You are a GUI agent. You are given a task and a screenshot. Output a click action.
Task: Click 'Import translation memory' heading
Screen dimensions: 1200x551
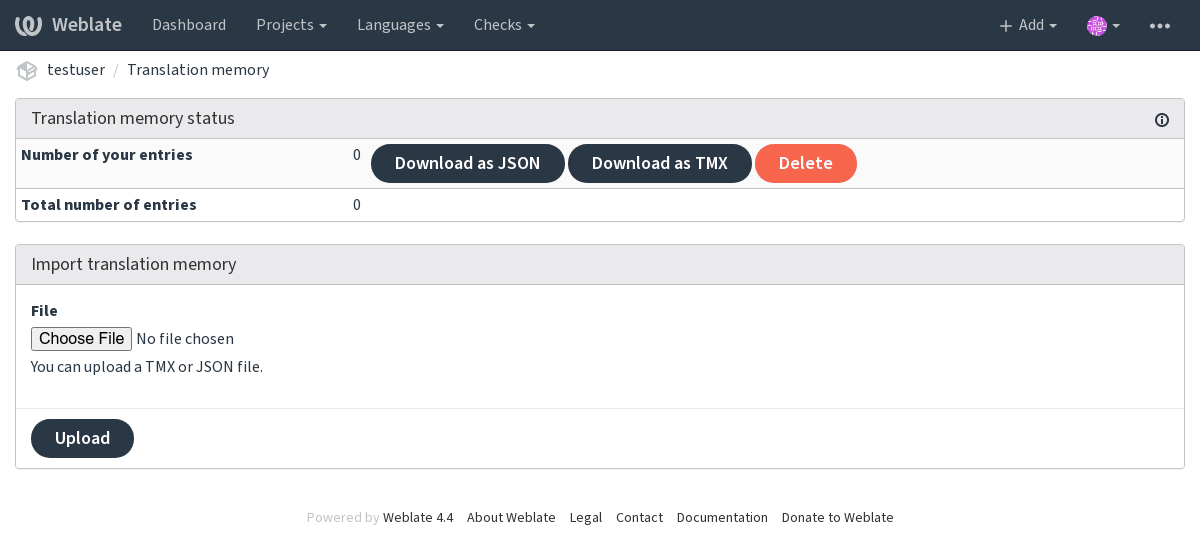(x=134, y=265)
